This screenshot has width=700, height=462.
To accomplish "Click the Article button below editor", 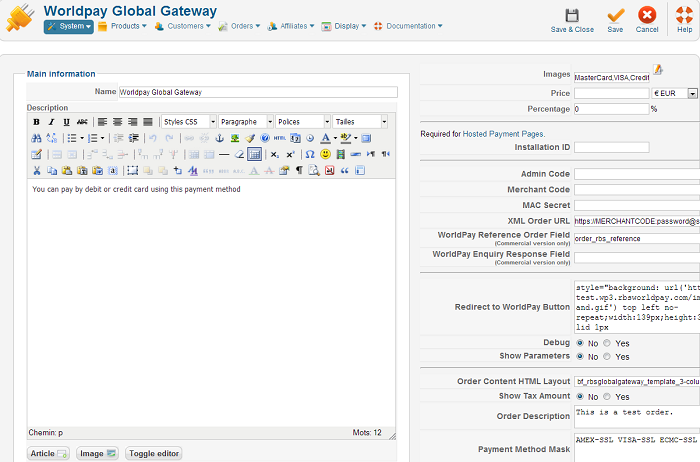I will [48, 454].
